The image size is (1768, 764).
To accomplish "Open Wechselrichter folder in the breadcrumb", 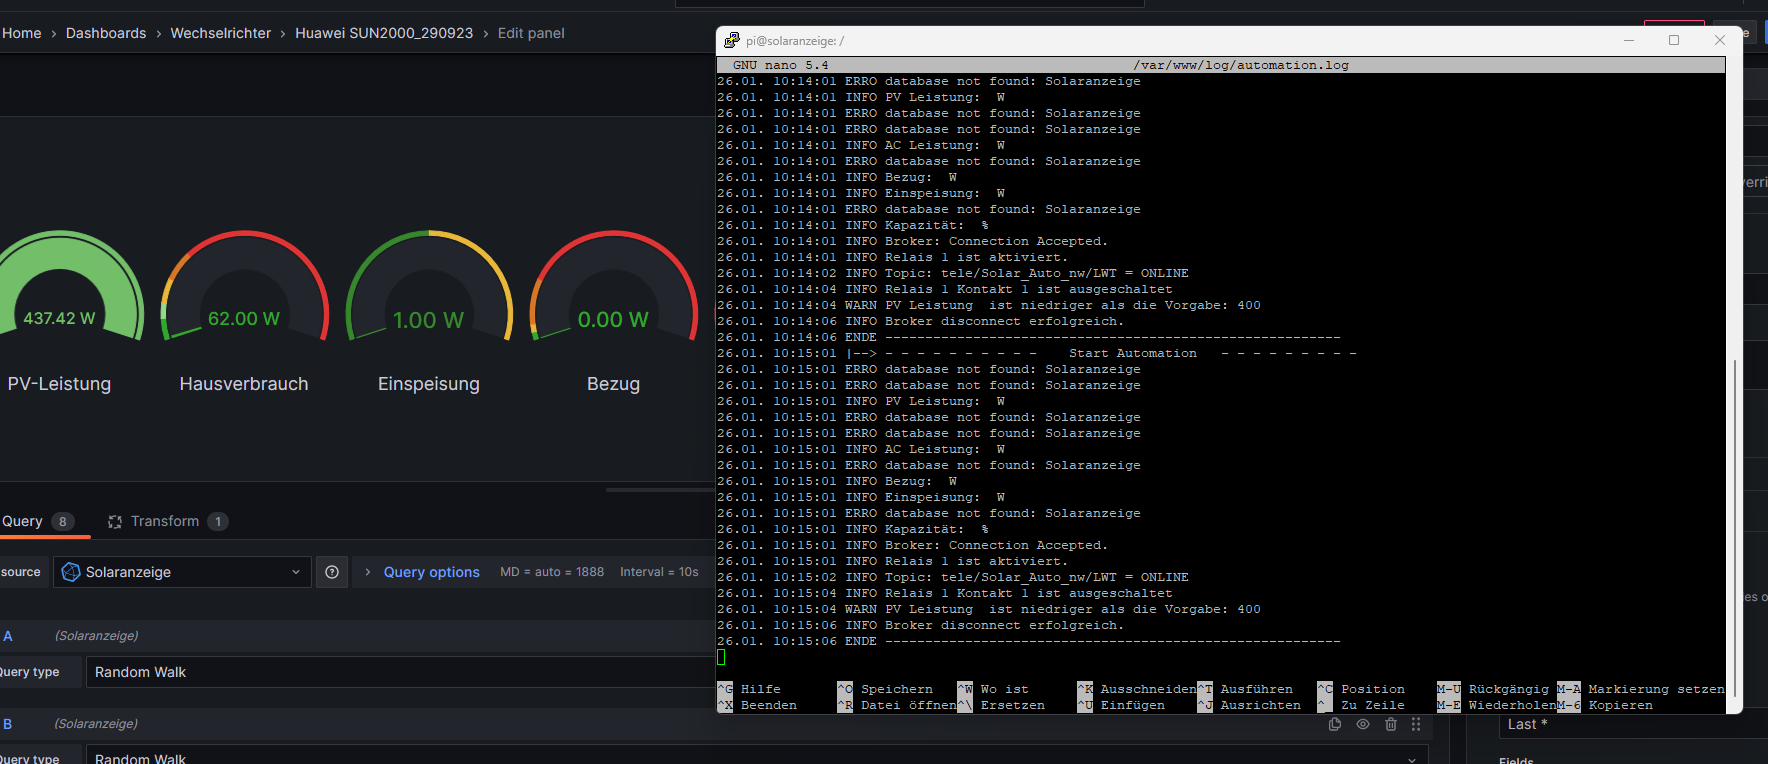I will click(x=220, y=33).
